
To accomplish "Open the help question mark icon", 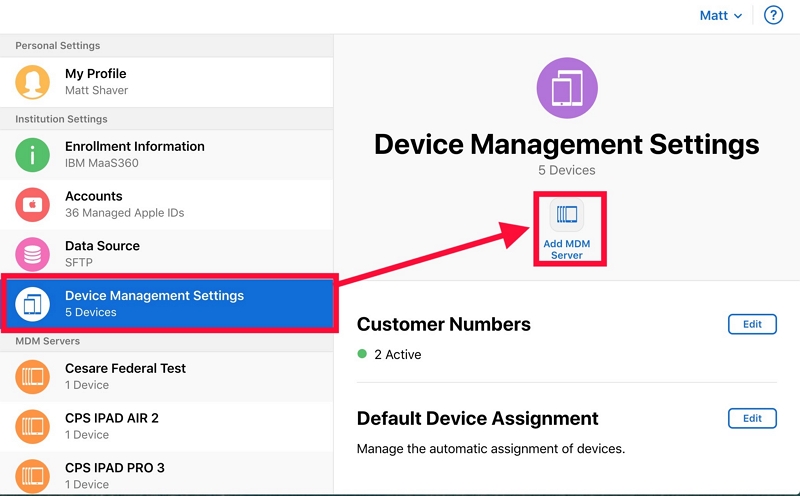I will tap(773, 15).
